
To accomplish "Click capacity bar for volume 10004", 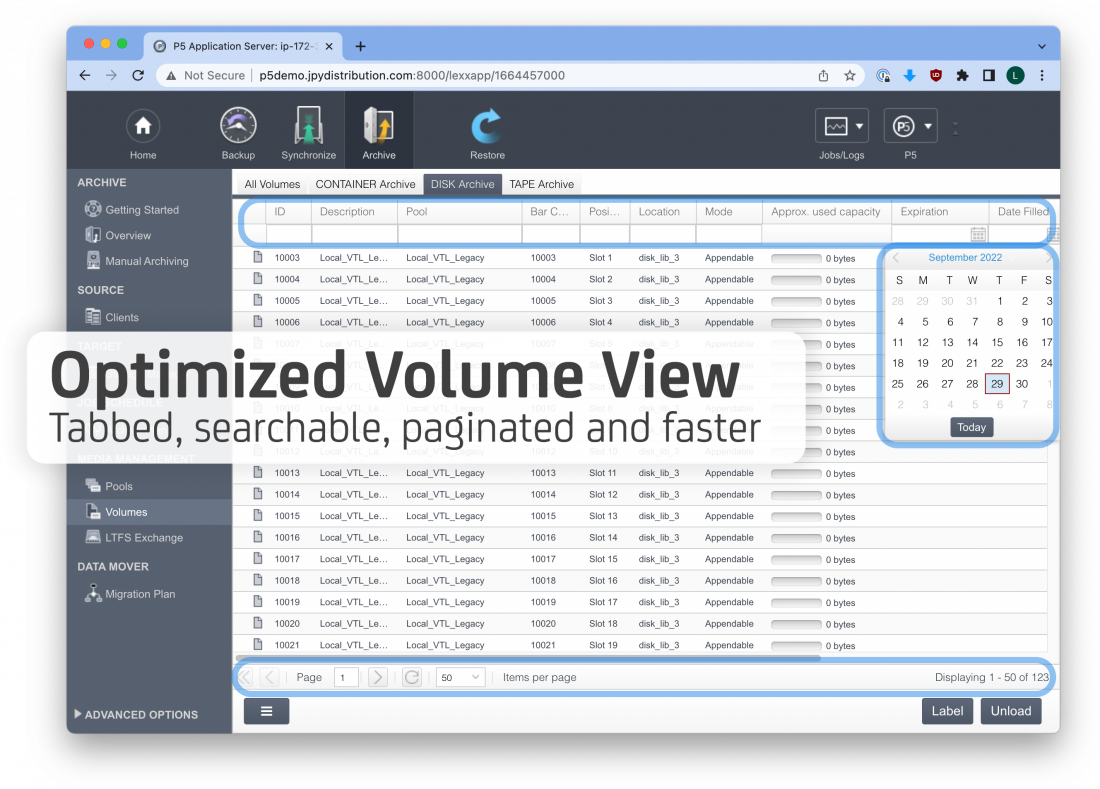I will point(796,280).
